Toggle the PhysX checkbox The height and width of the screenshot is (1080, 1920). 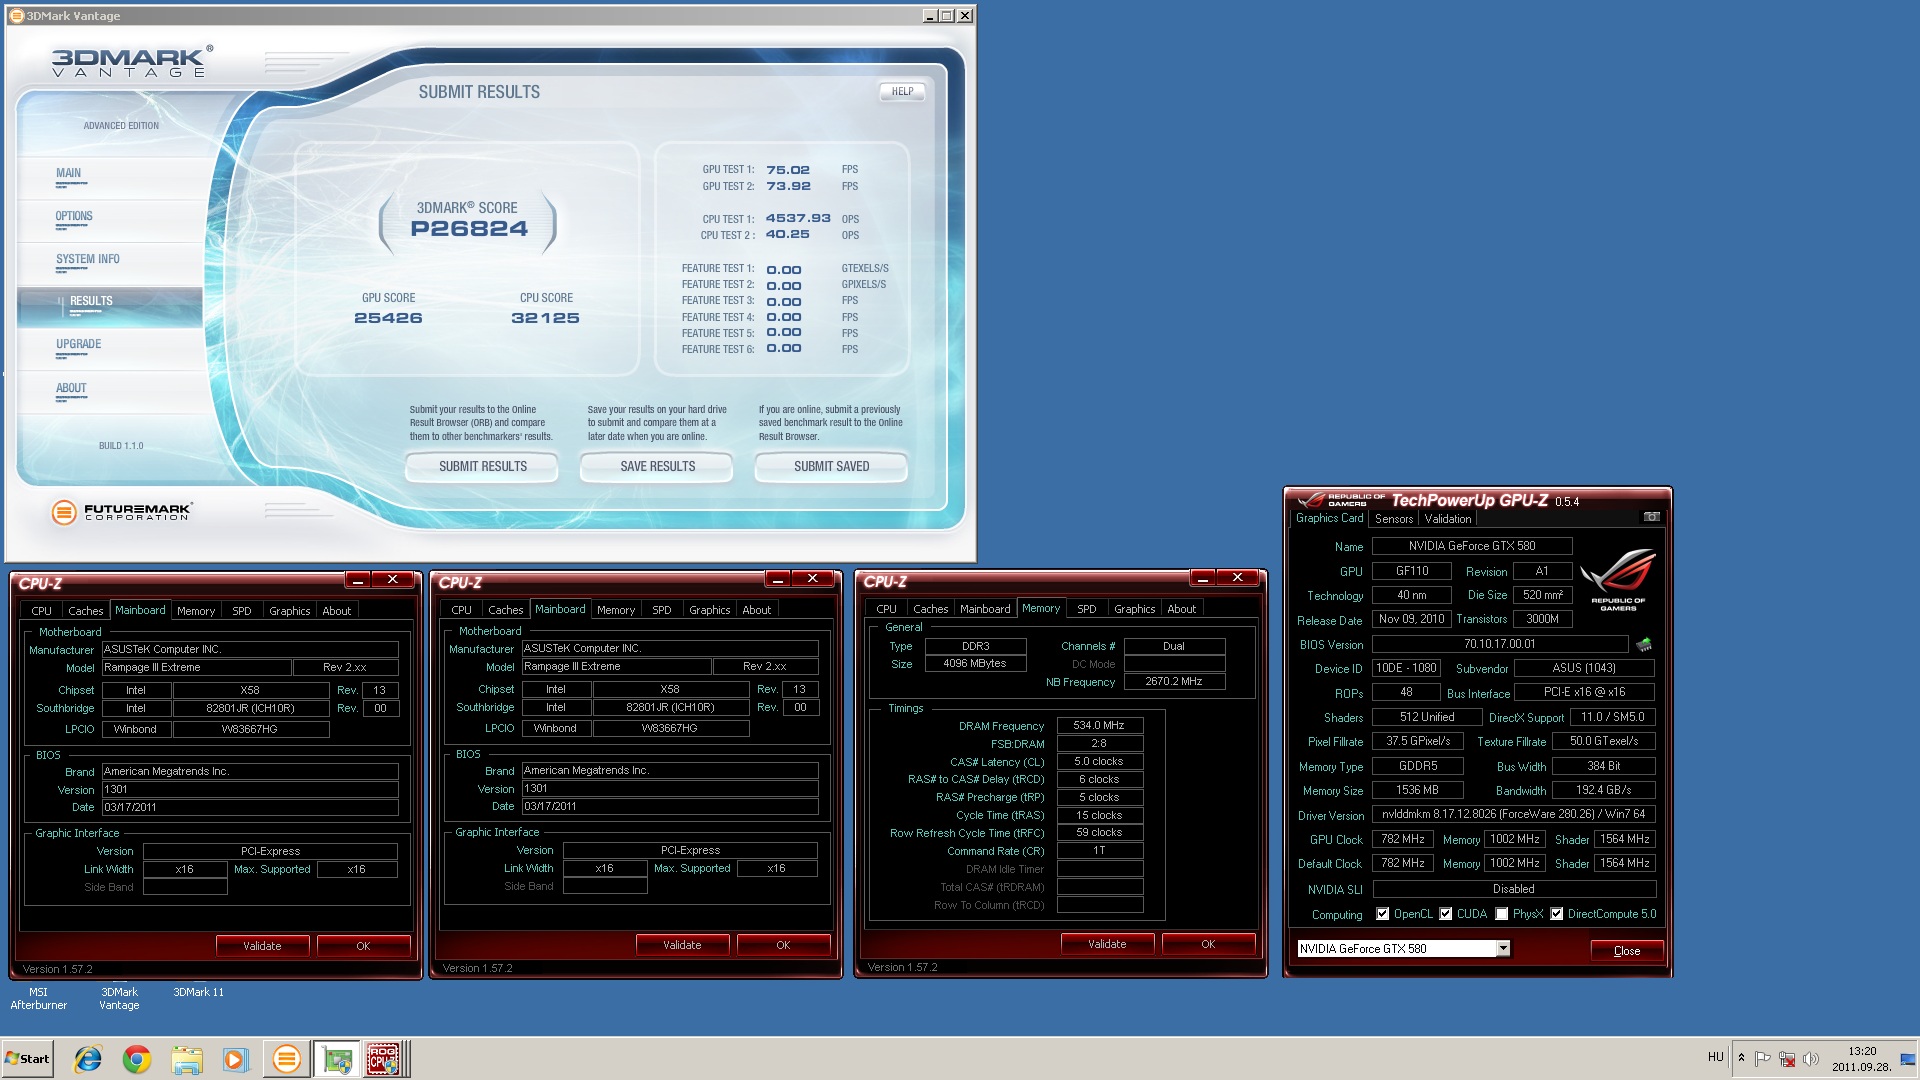(1501, 914)
